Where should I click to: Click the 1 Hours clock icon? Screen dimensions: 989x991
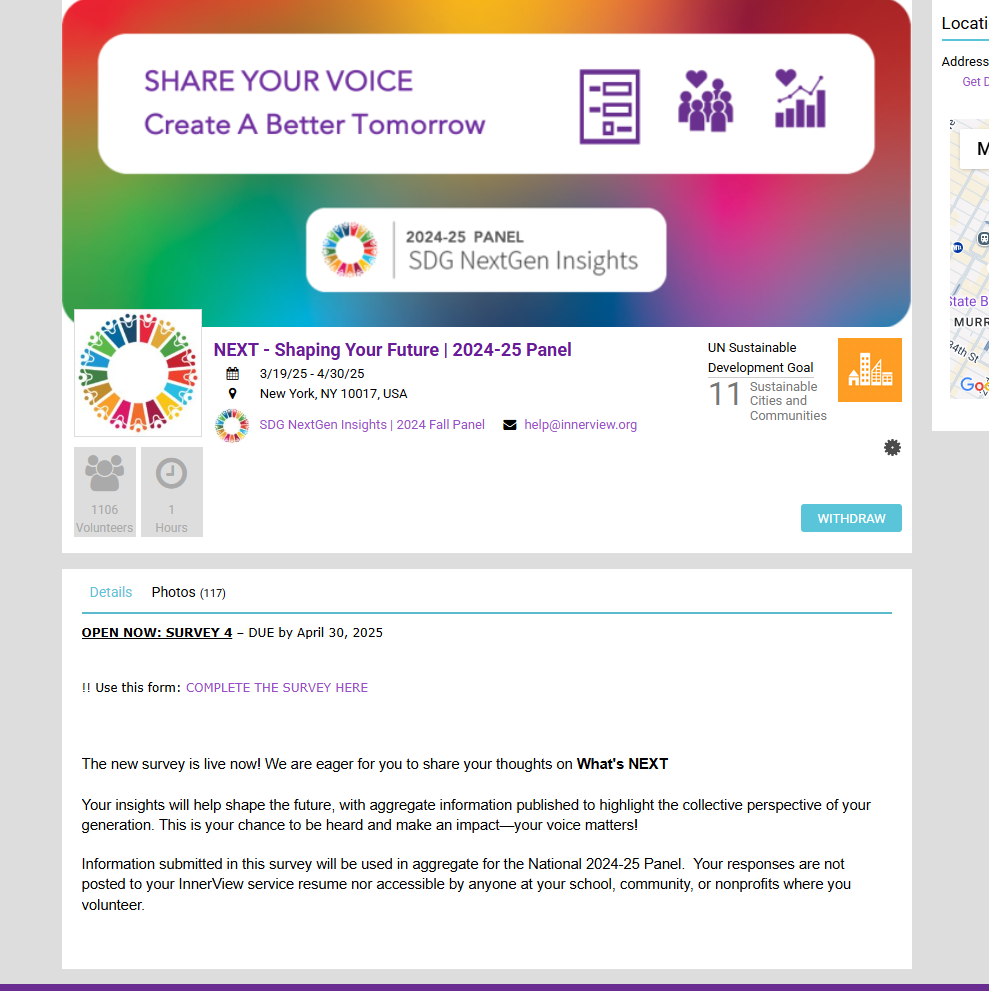[x=171, y=473]
